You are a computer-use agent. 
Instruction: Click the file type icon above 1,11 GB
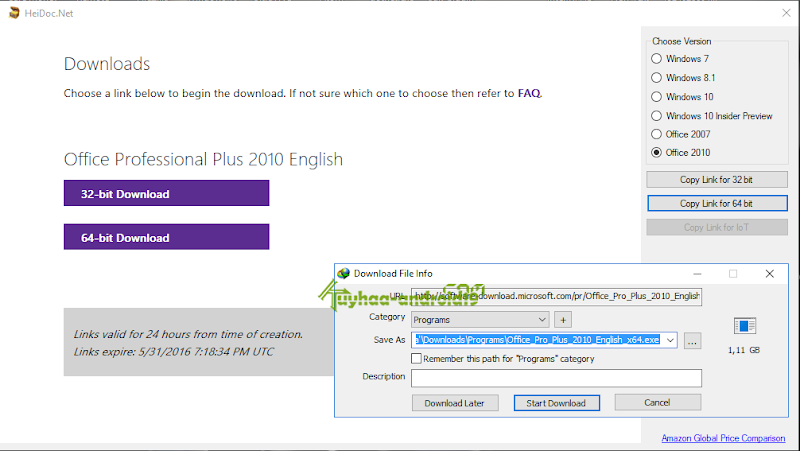click(x=744, y=326)
